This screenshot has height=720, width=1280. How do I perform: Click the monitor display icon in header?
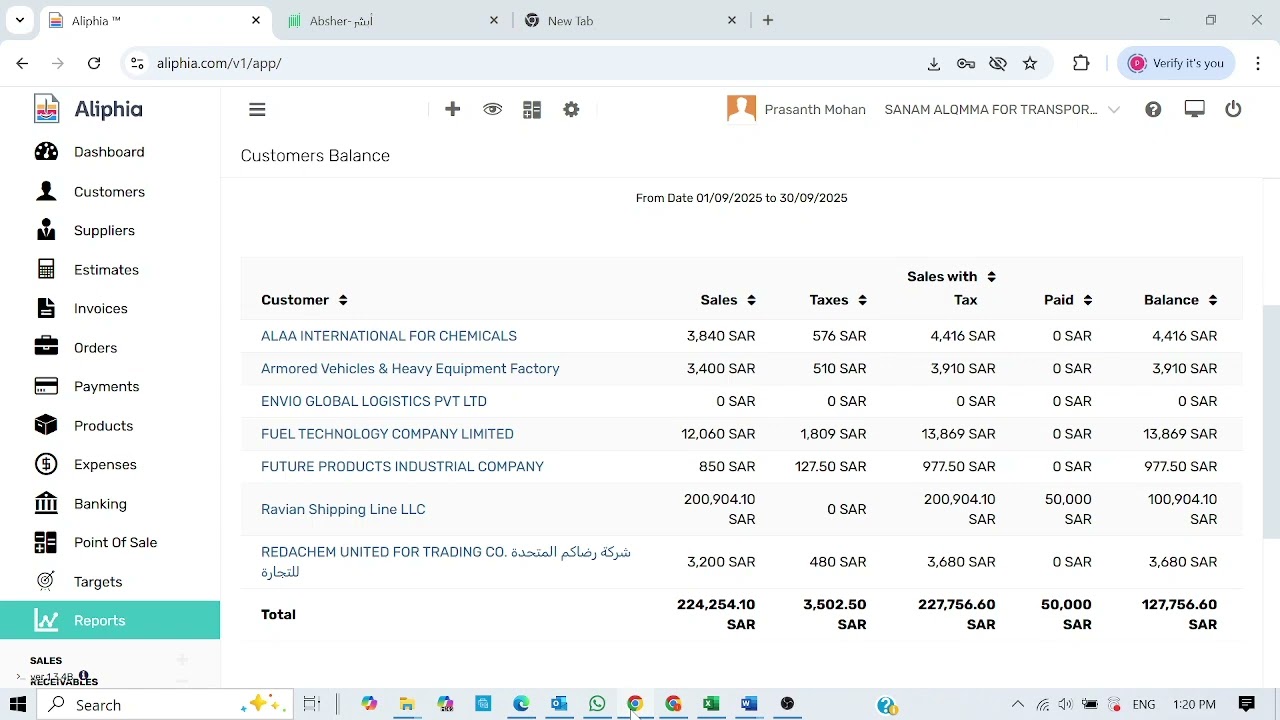pyautogui.click(x=1194, y=110)
